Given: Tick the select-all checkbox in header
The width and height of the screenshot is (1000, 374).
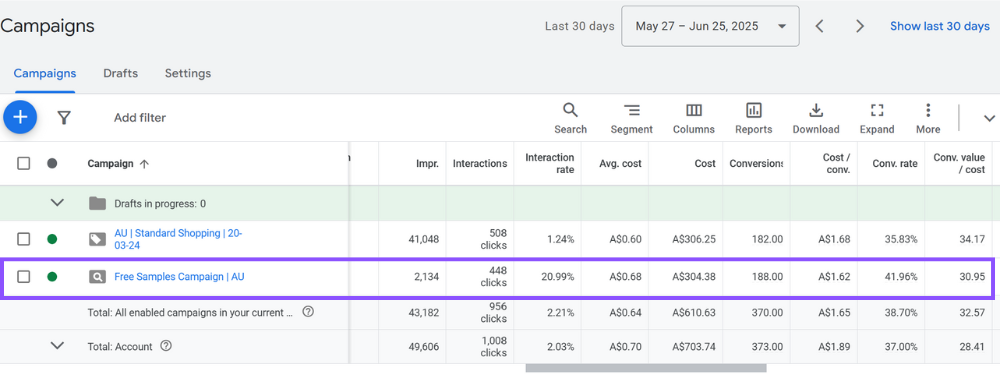Looking at the screenshot, I should click(24, 163).
